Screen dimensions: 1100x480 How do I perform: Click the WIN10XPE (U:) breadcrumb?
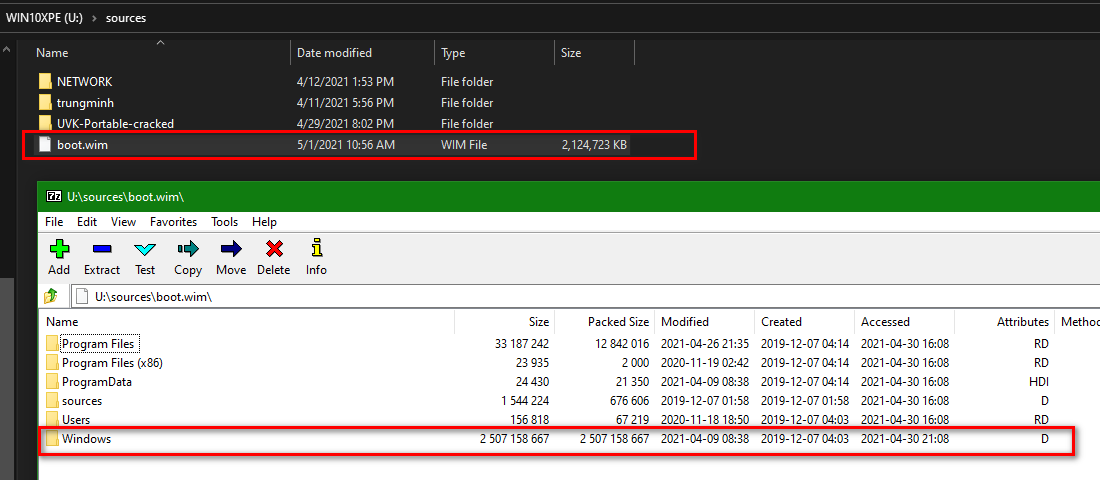coord(44,18)
